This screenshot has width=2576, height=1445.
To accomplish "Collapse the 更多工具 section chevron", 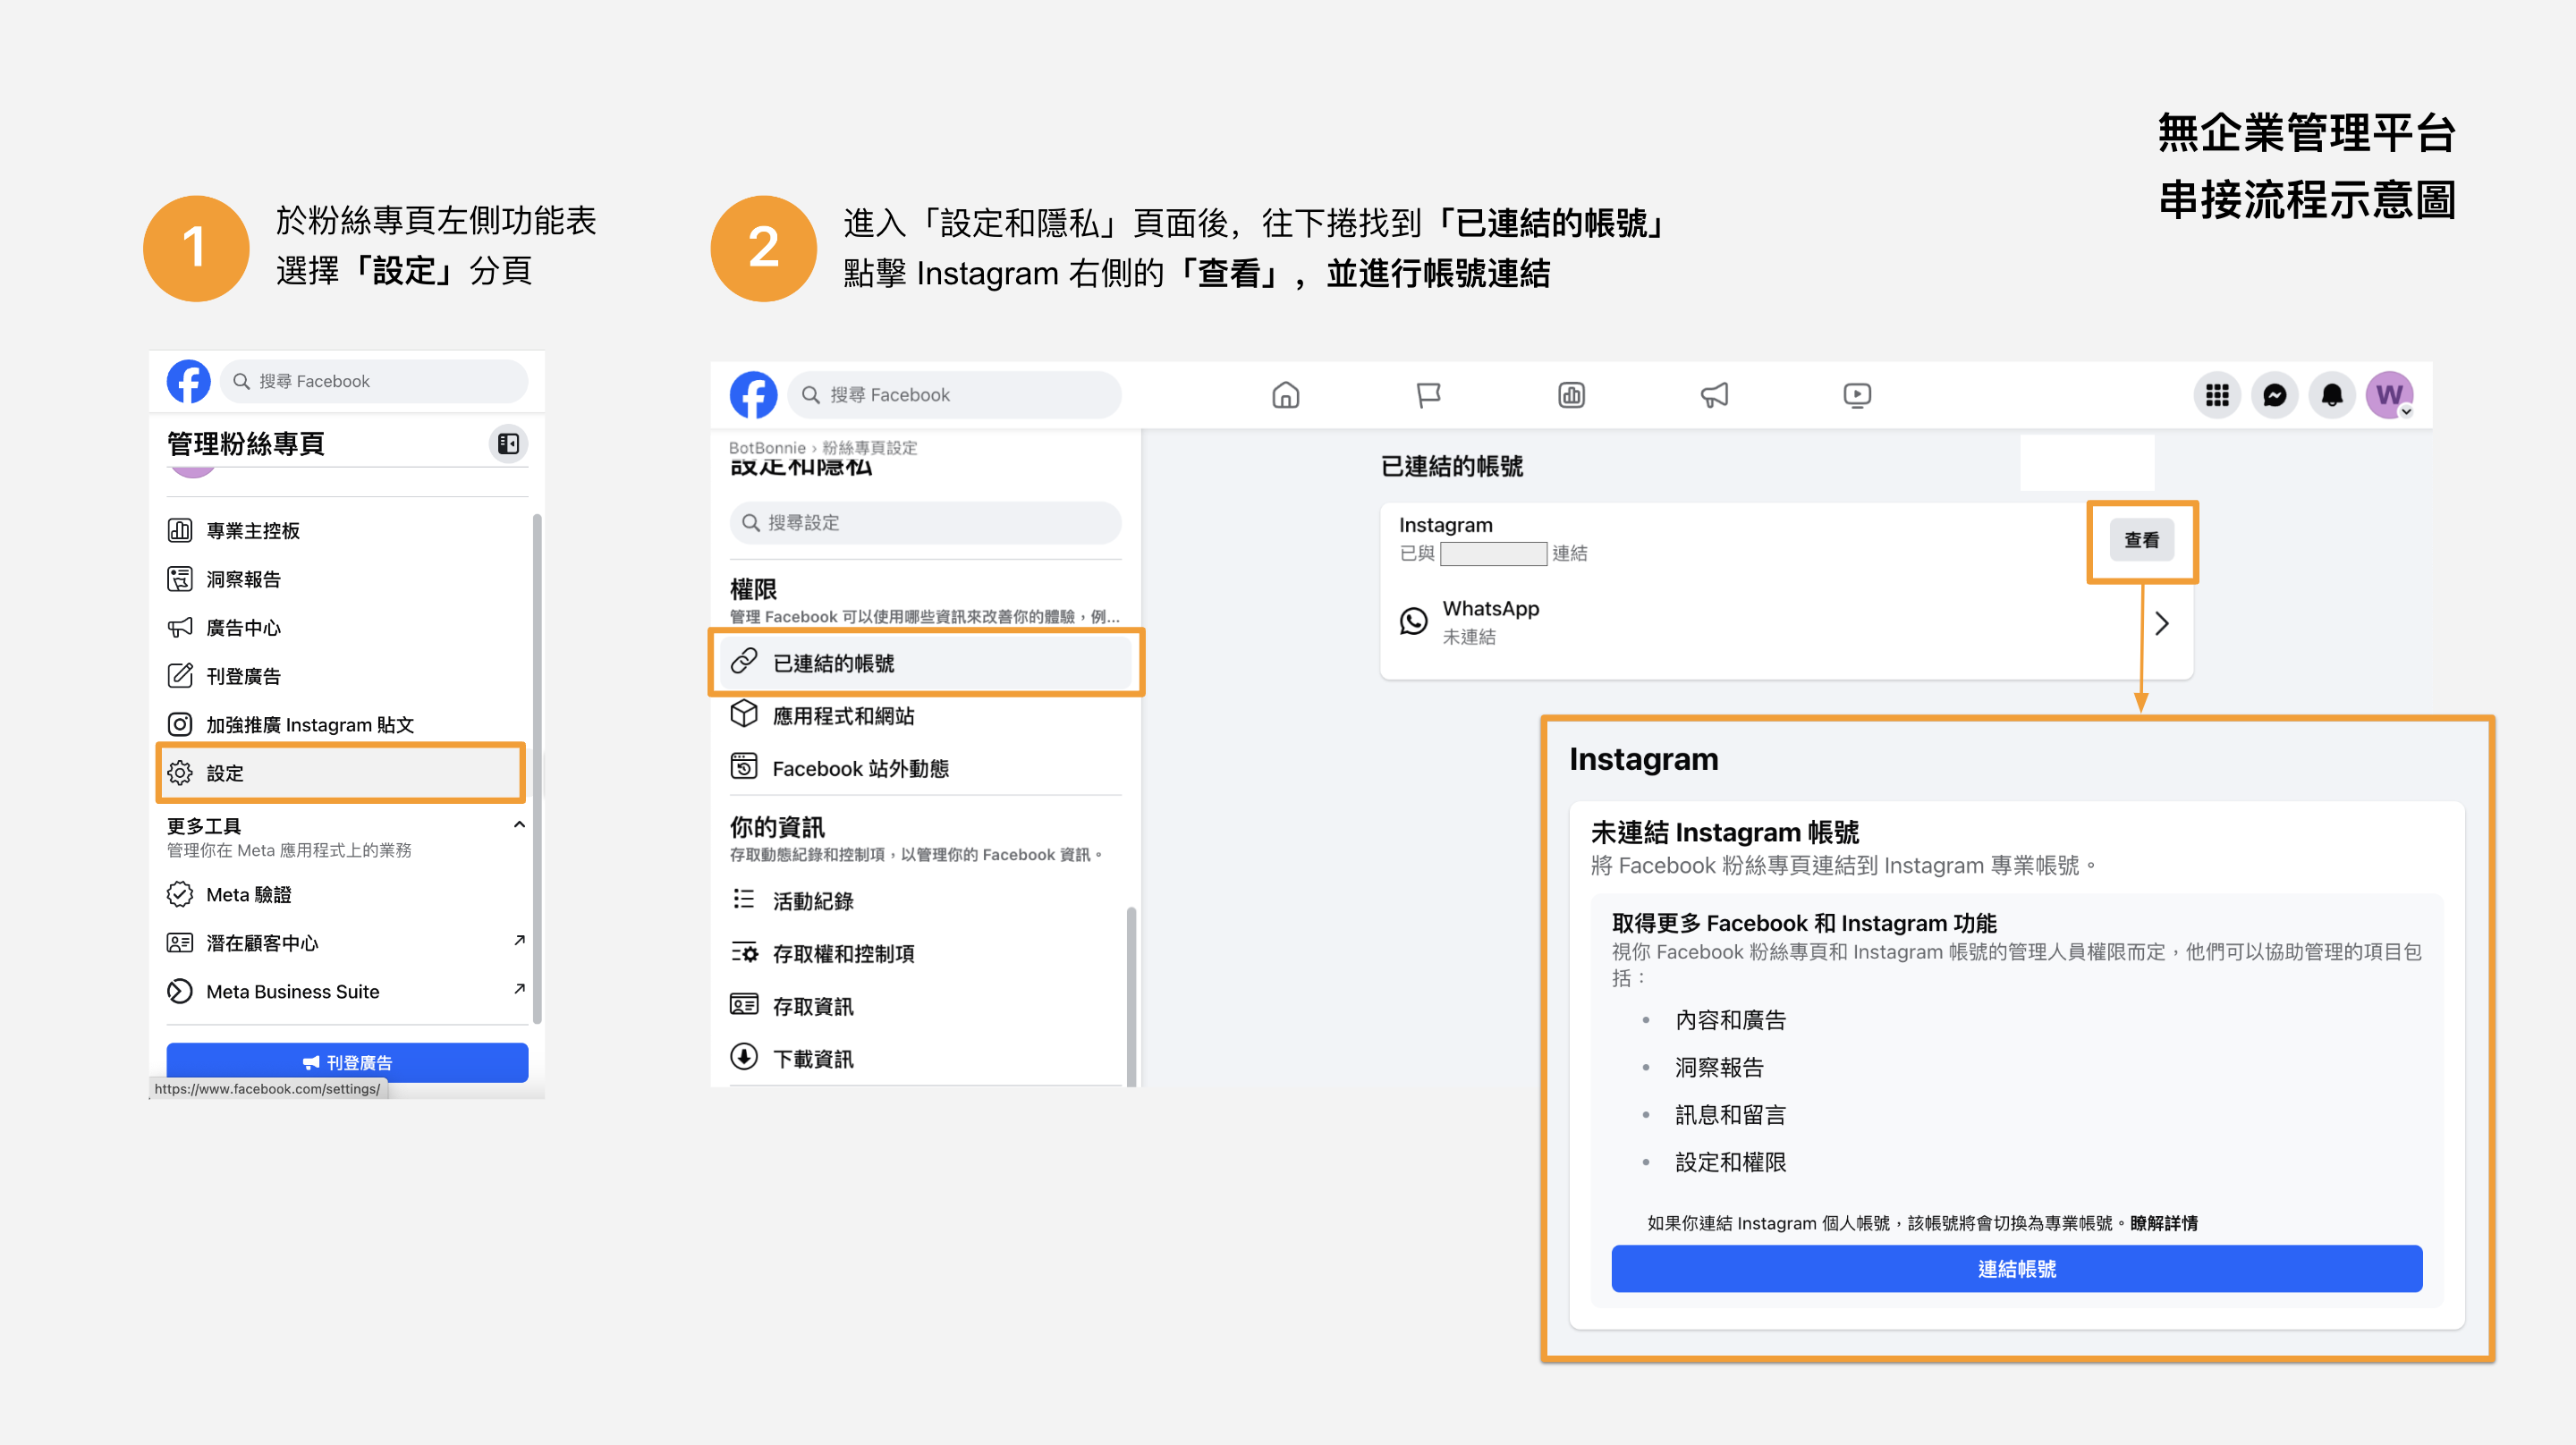I will (x=519, y=825).
